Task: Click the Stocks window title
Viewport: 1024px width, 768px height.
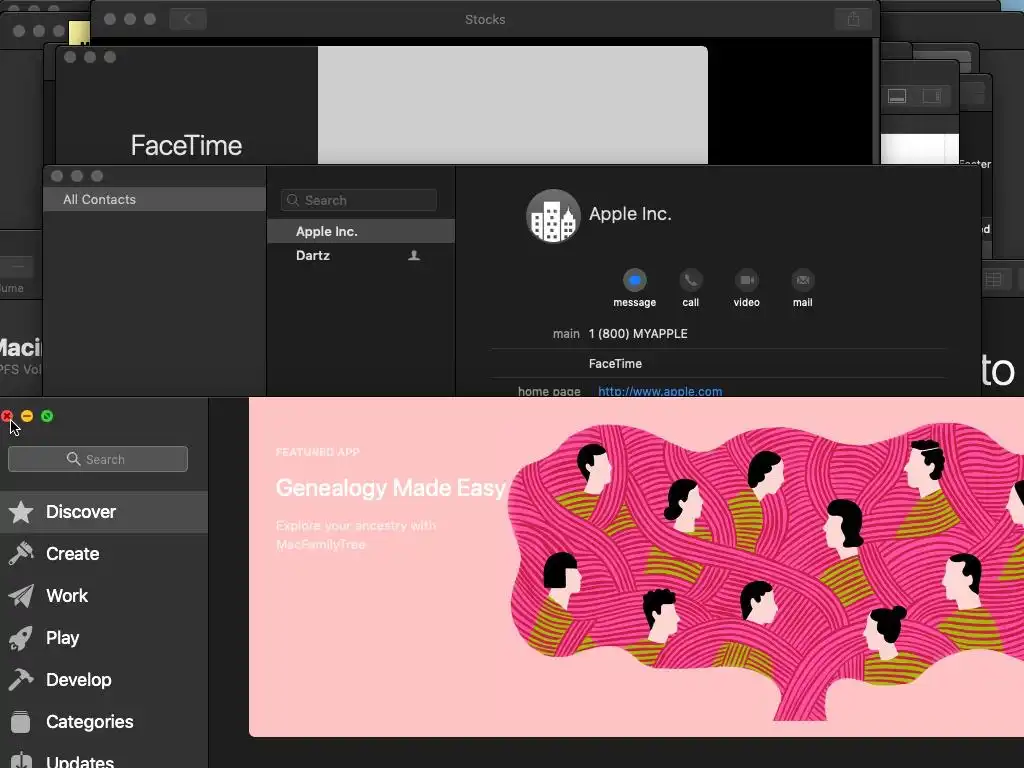Action: [485, 20]
